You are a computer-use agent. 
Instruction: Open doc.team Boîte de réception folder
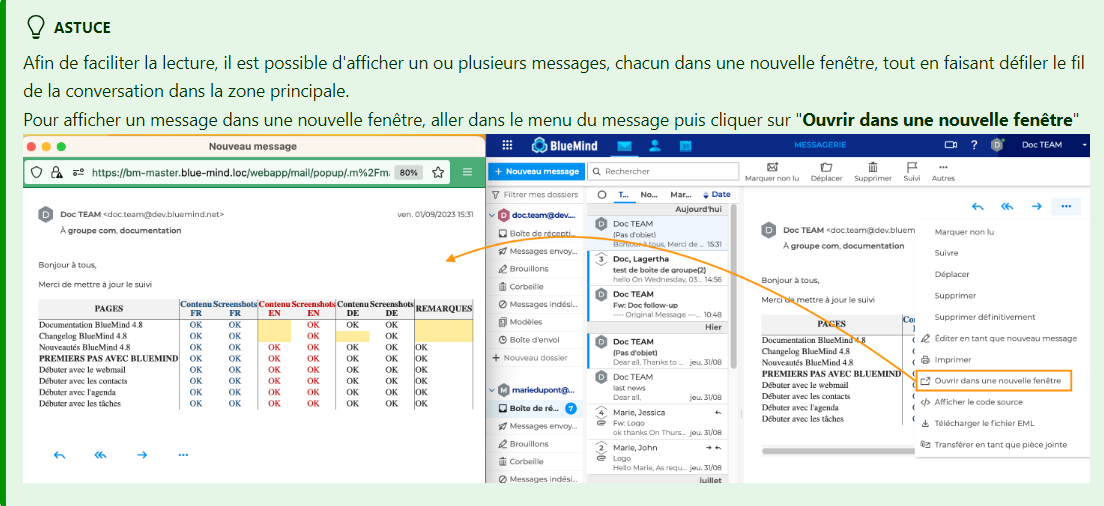coord(537,233)
